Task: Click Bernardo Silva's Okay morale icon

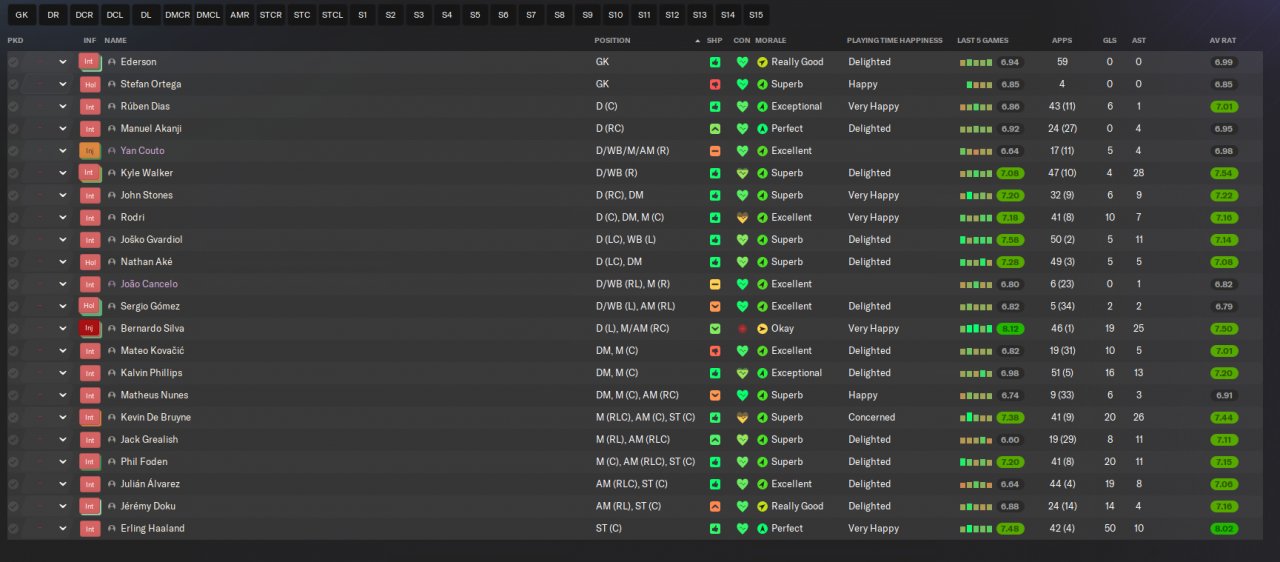Action: [x=762, y=328]
